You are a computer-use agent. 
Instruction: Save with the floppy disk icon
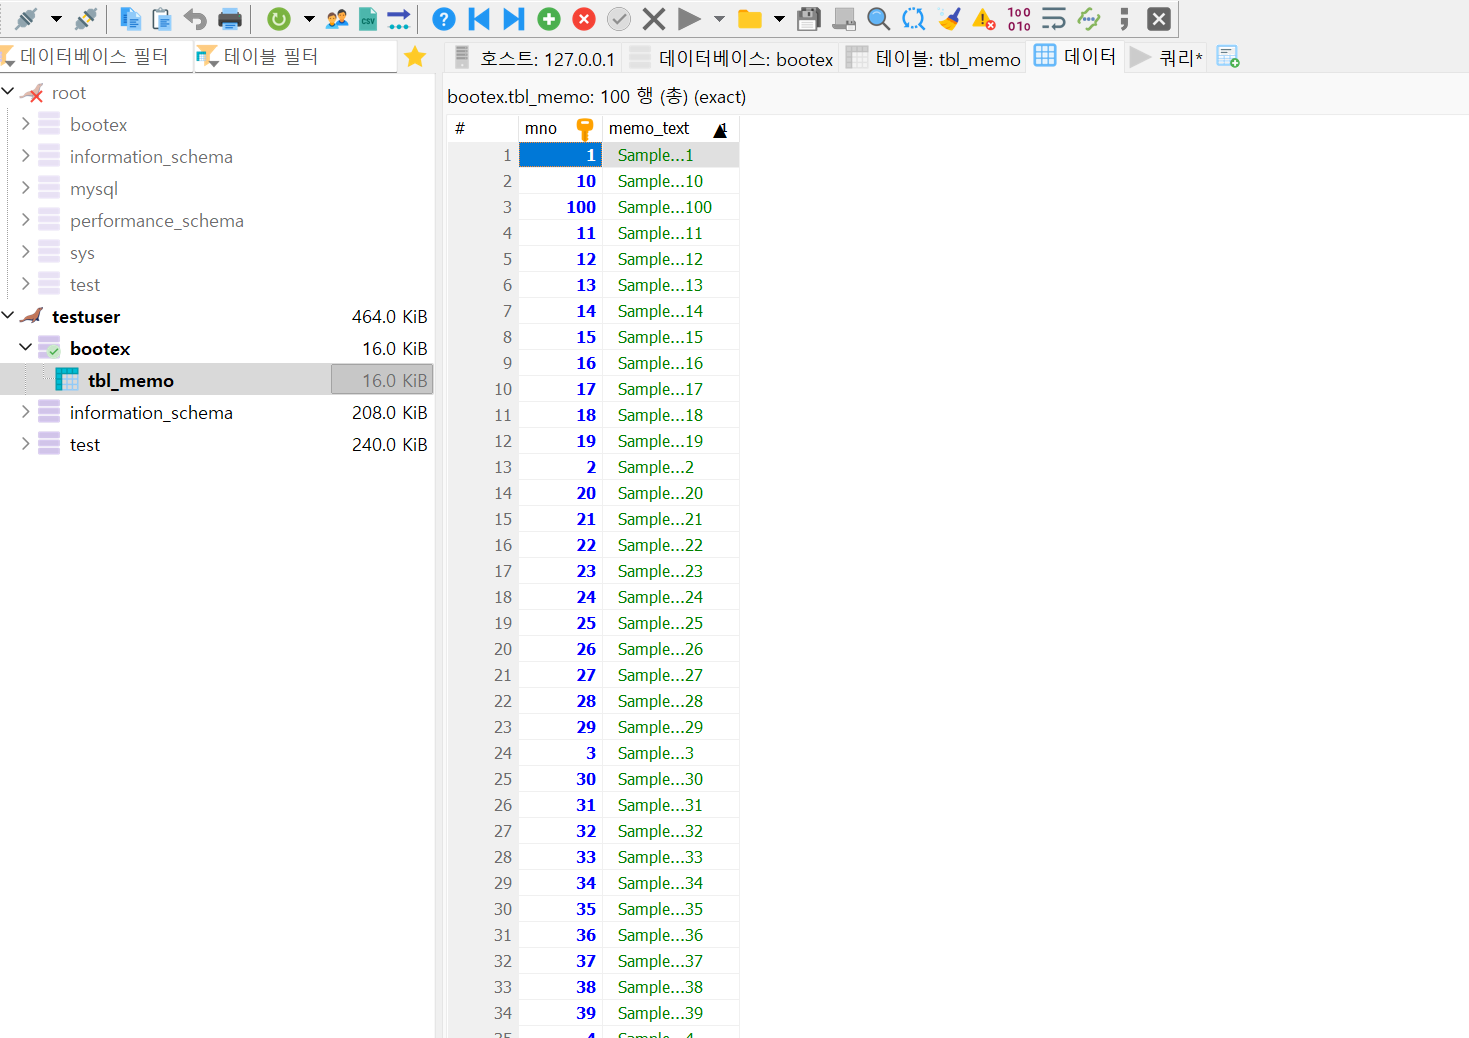[809, 18]
